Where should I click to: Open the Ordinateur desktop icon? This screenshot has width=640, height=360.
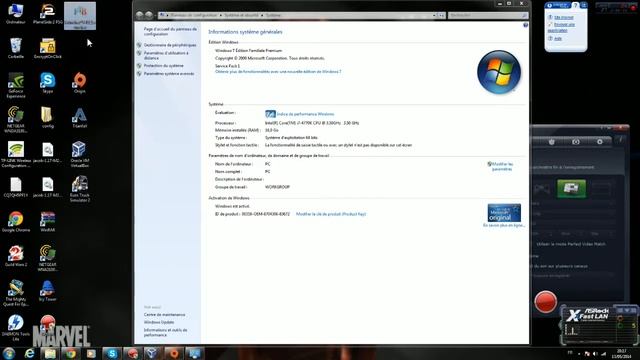16,13
